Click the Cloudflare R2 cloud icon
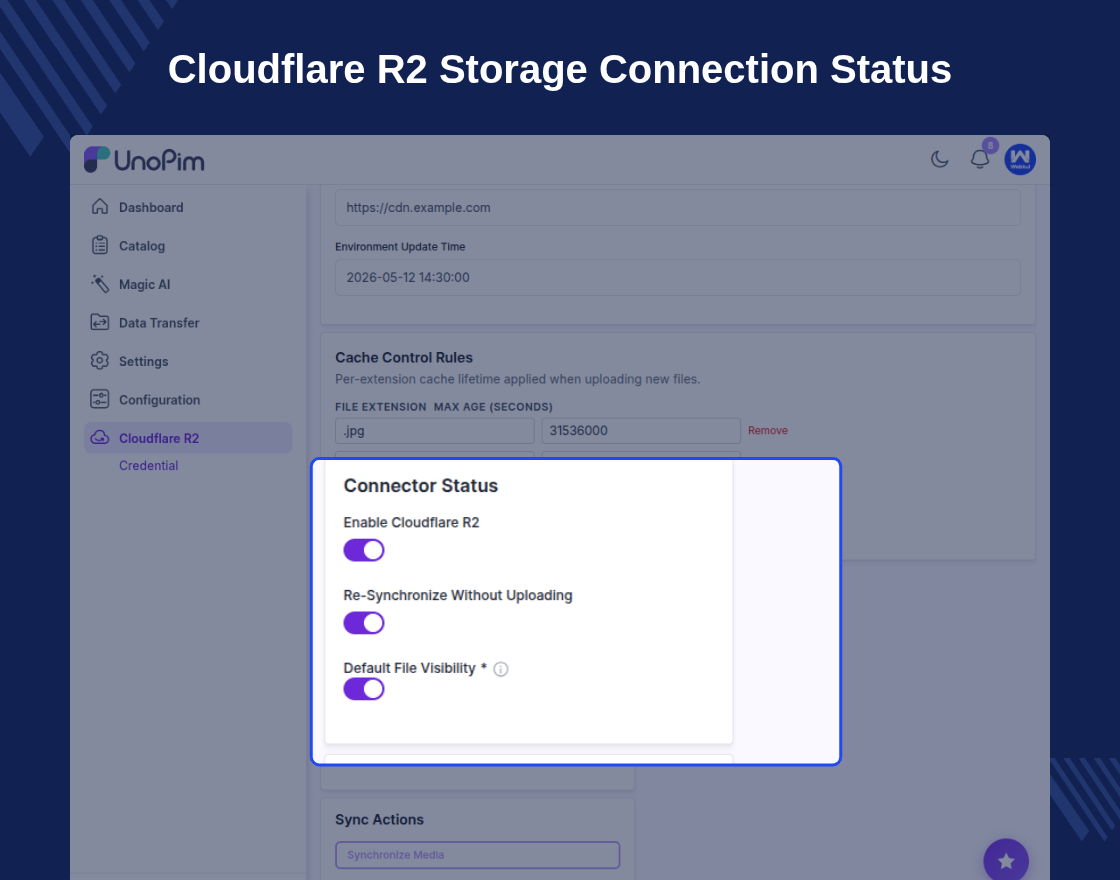The height and width of the screenshot is (880, 1120). click(100, 438)
